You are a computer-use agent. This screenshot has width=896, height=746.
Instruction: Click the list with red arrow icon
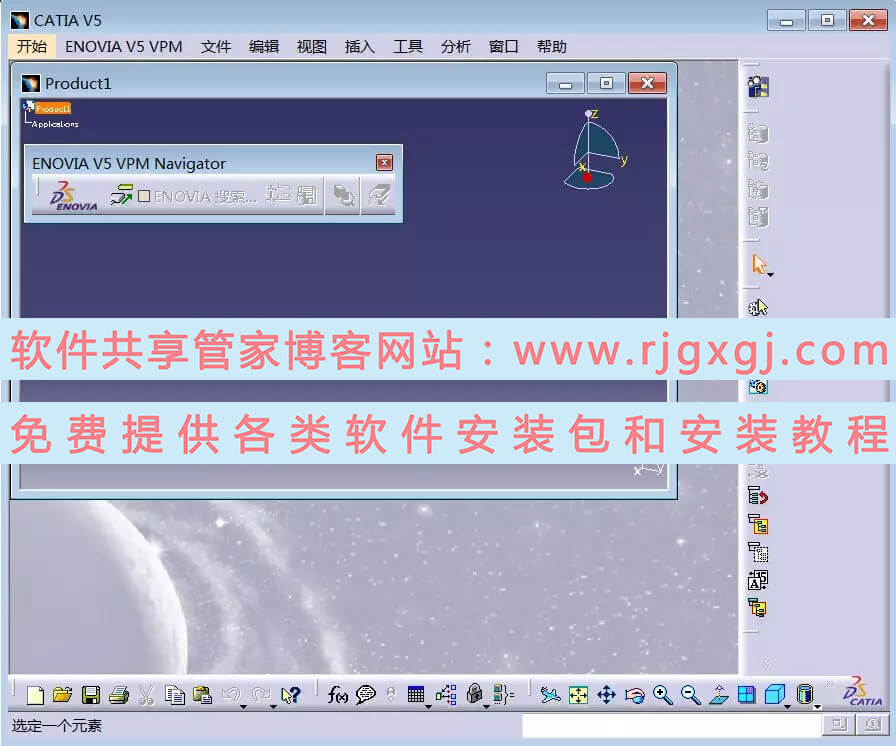758,496
